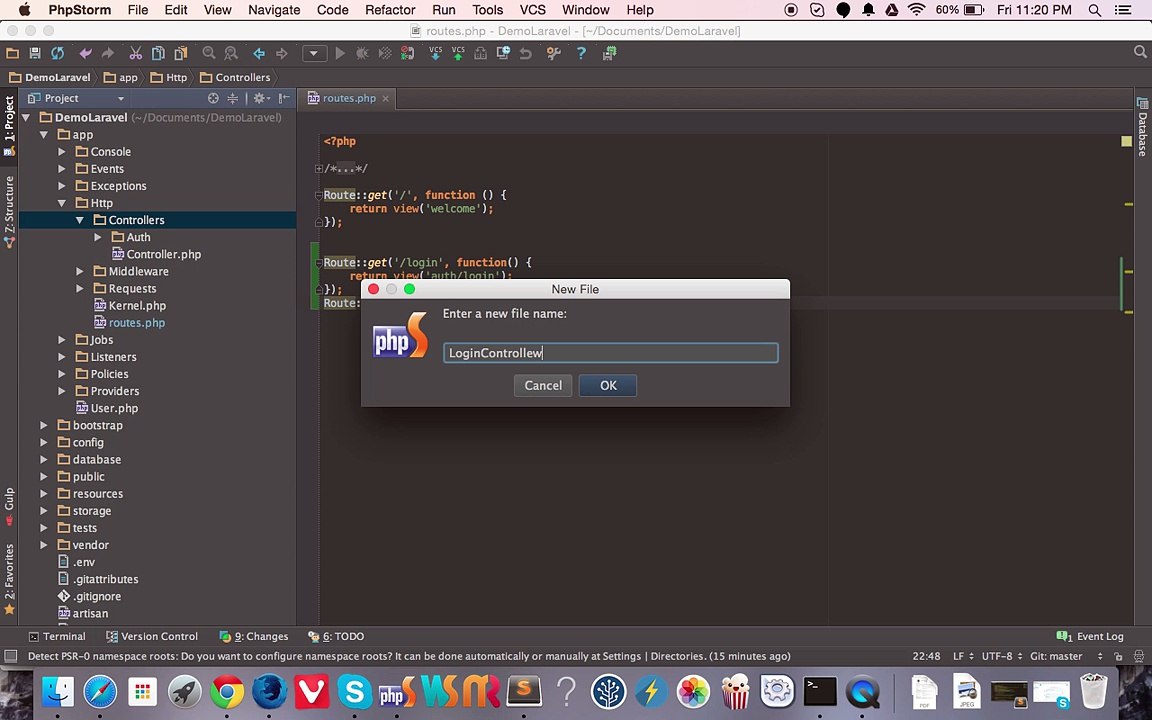Expand the bootstrap folder
The image size is (1152, 720).
pos(44,425)
